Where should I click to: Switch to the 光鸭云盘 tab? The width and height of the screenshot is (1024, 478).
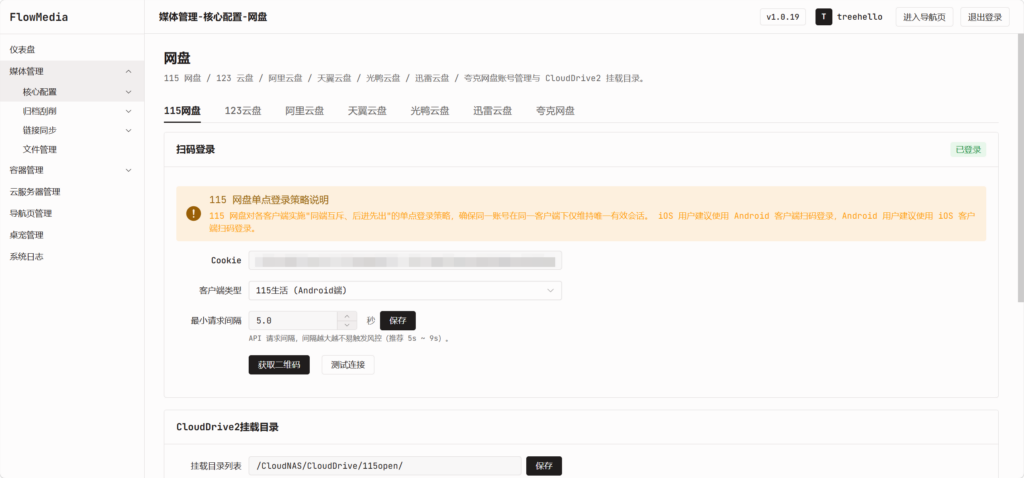[x=430, y=111]
